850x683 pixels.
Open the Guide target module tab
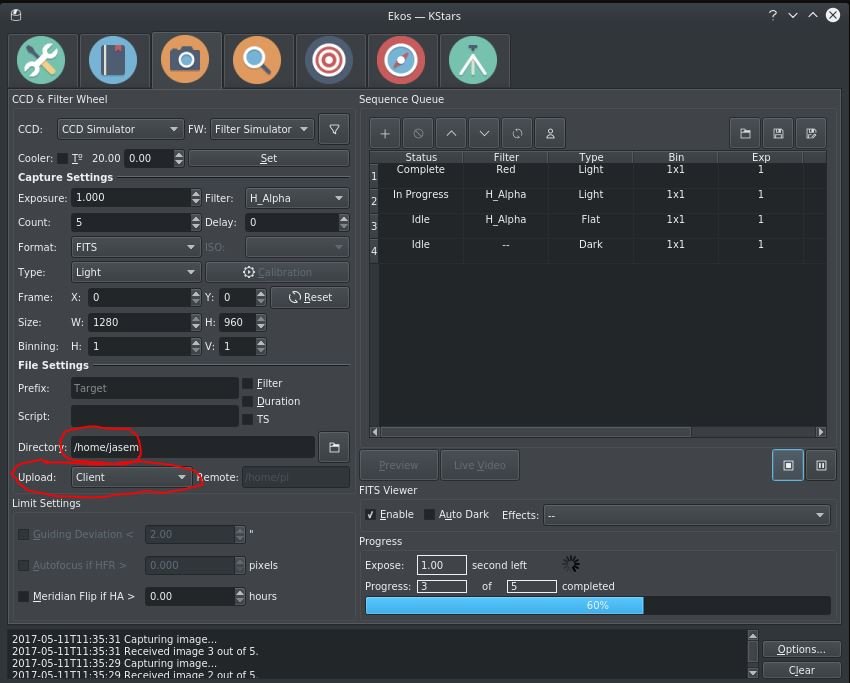pyautogui.click(x=329, y=60)
